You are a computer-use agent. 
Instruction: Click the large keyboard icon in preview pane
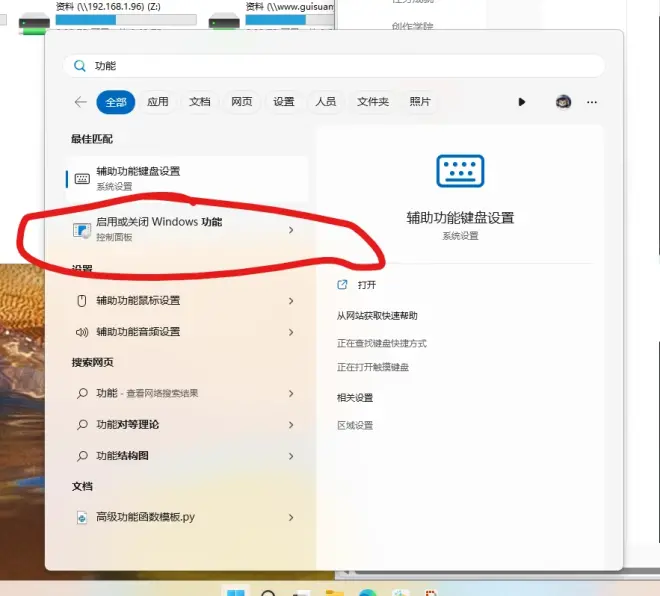pos(460,171)
